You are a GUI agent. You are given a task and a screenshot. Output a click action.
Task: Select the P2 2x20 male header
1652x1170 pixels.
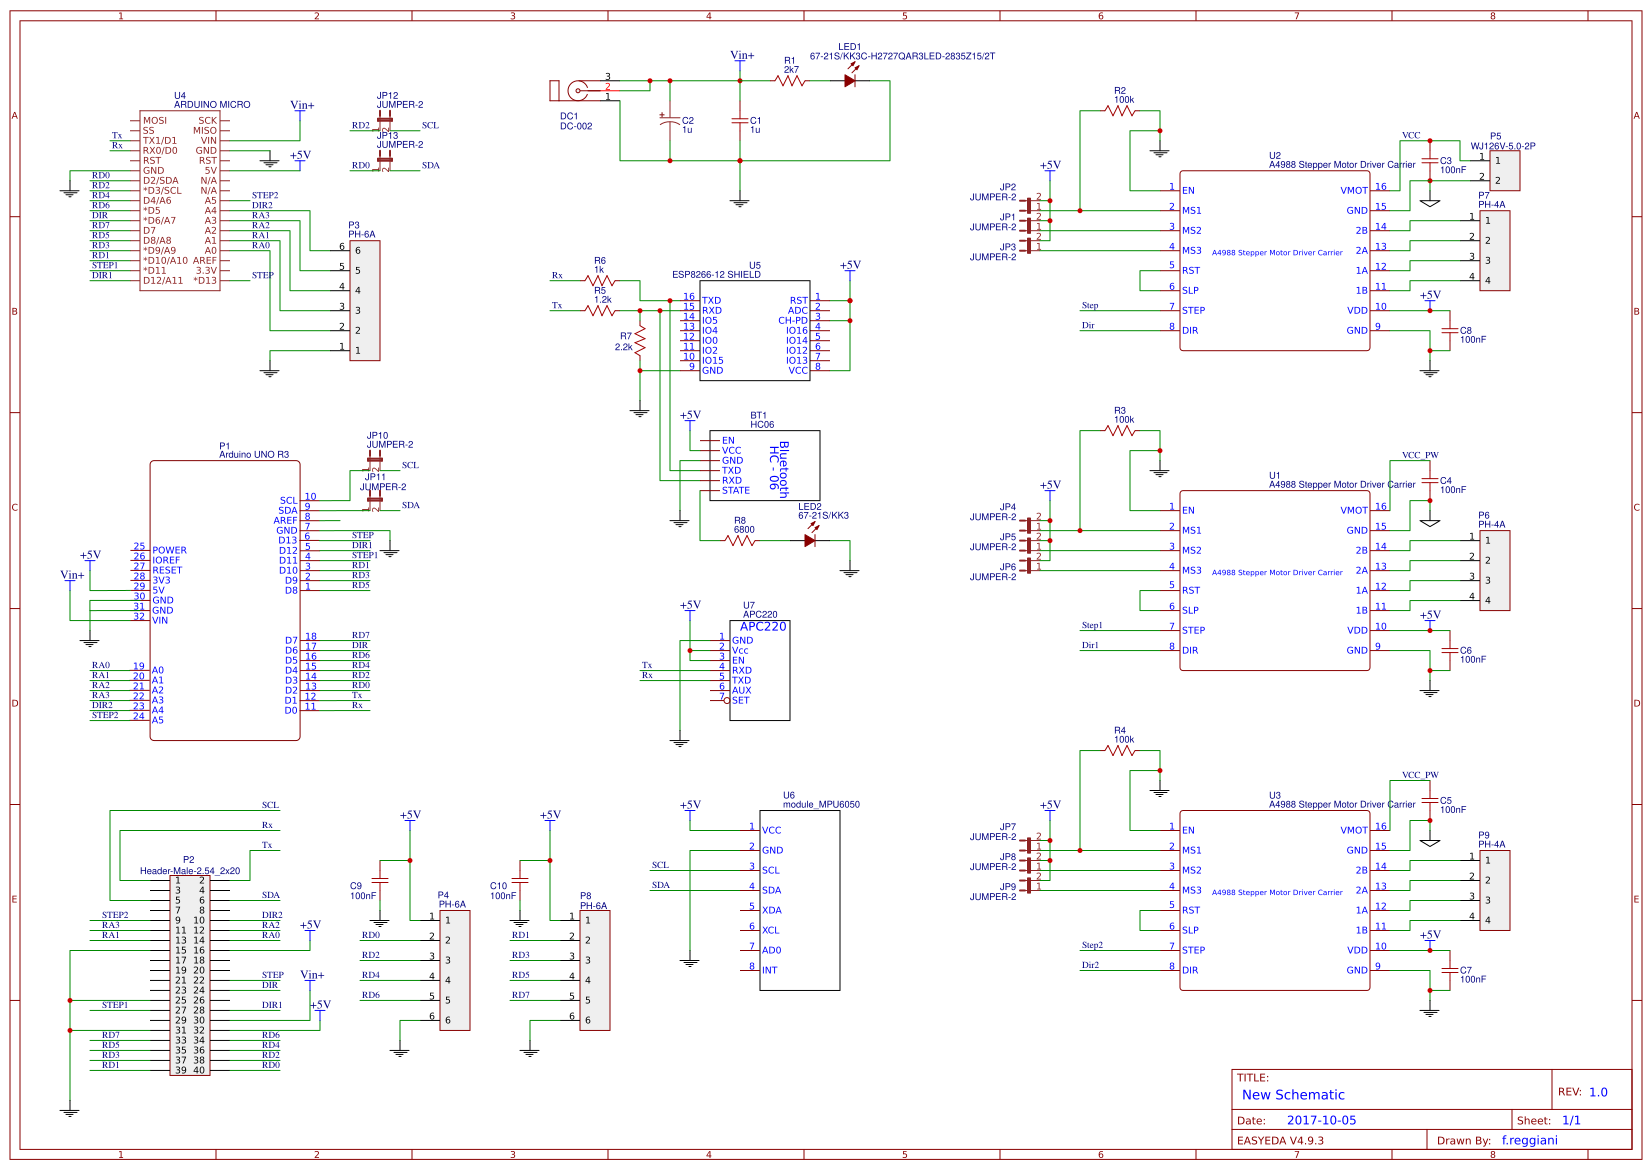coord(189,975)
